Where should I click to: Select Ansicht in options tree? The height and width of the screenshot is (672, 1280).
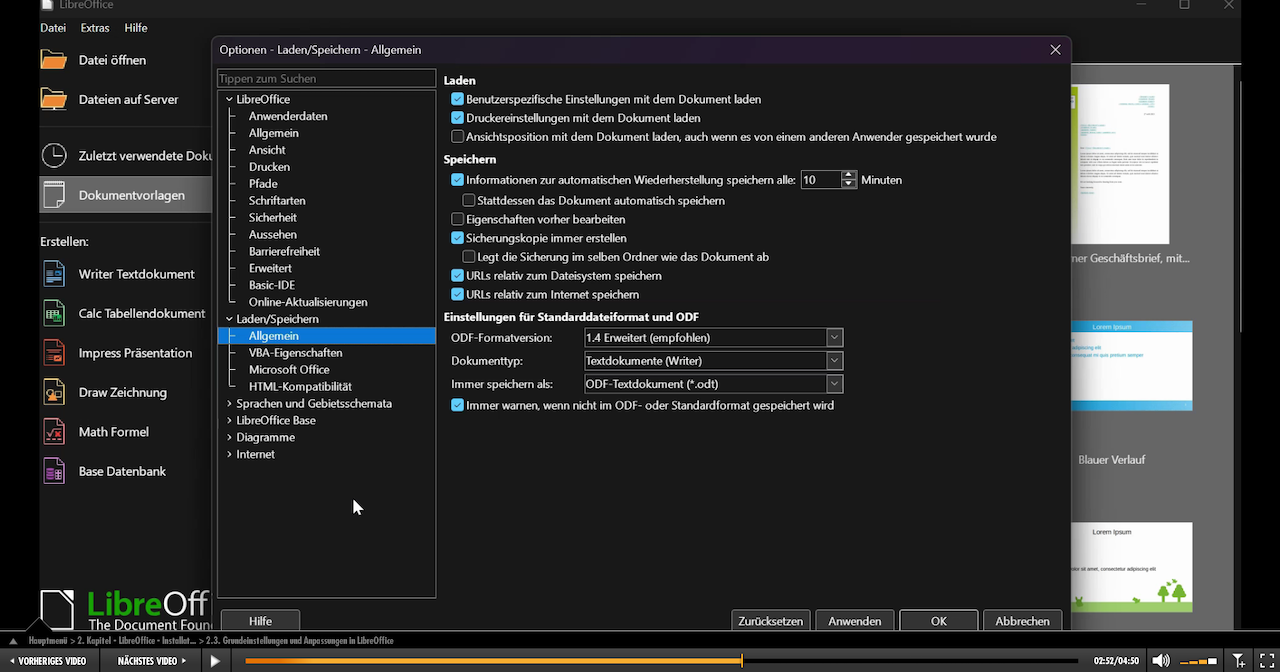267,150
